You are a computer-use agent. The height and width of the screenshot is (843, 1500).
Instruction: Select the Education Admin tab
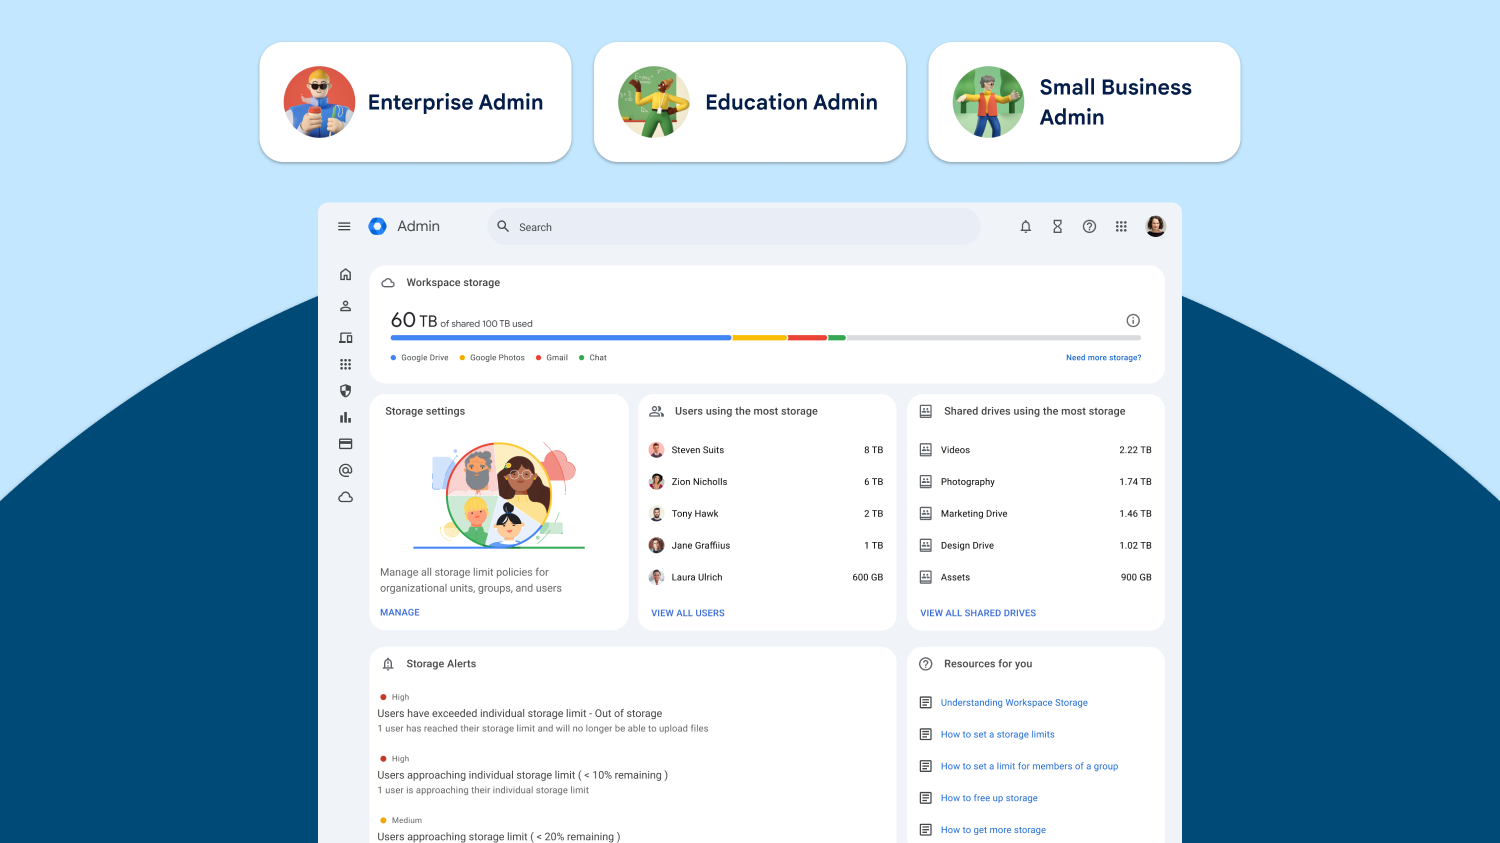point(749,102)
